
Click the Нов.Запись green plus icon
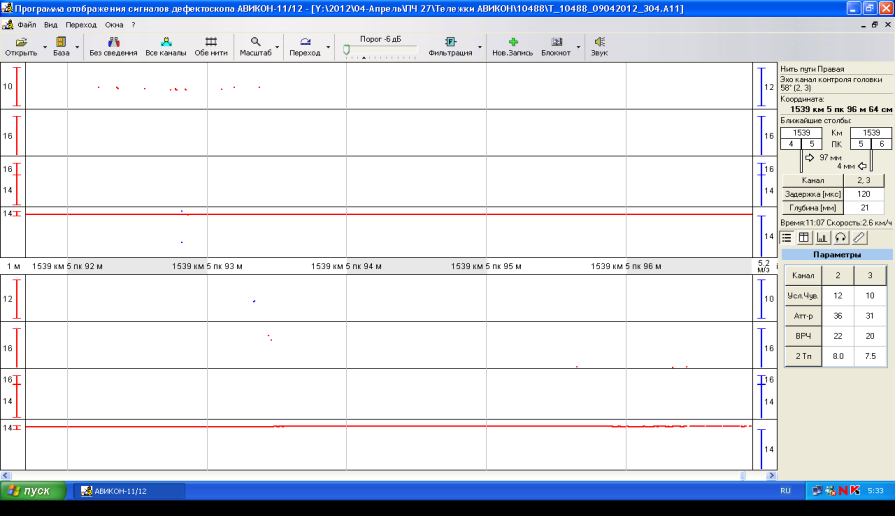click(513, 42)
